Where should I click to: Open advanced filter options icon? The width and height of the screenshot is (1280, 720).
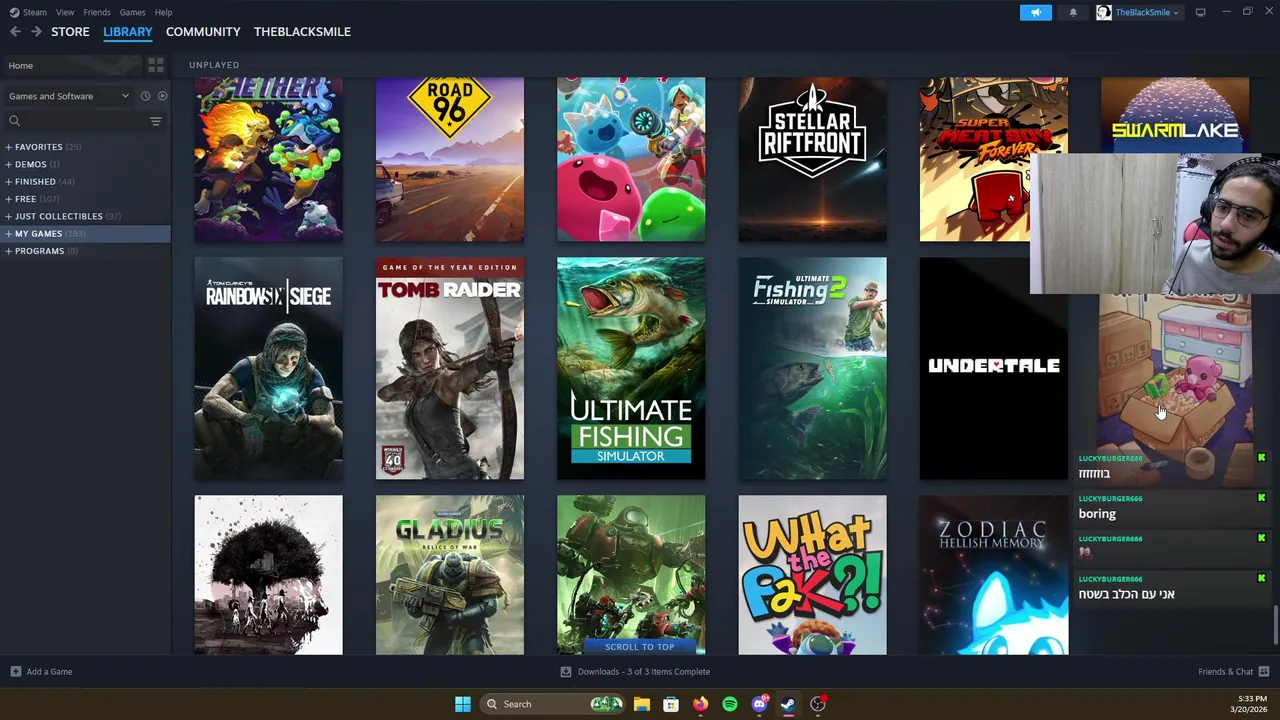(156, 121)
